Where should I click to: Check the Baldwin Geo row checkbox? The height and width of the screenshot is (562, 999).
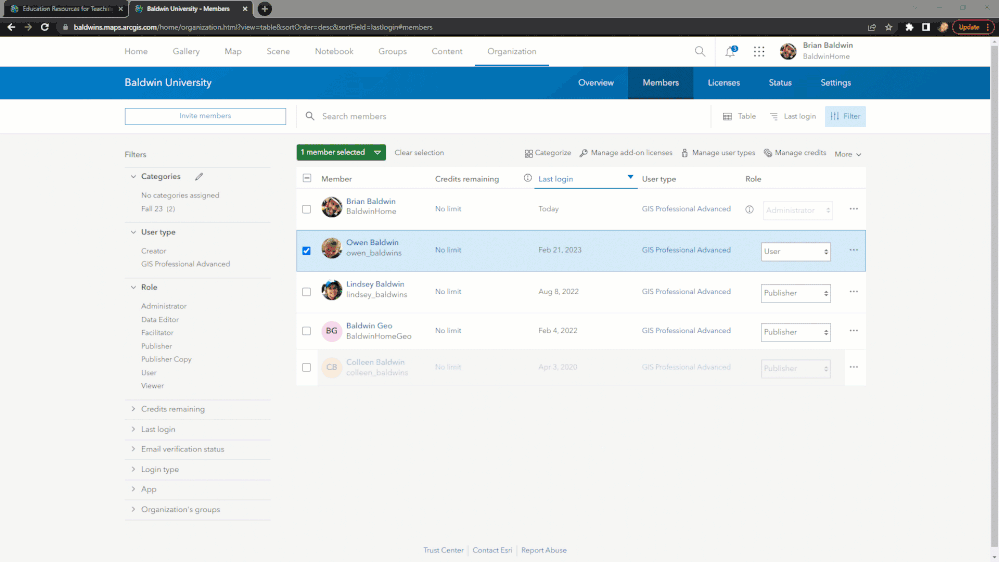click(306, 331)
